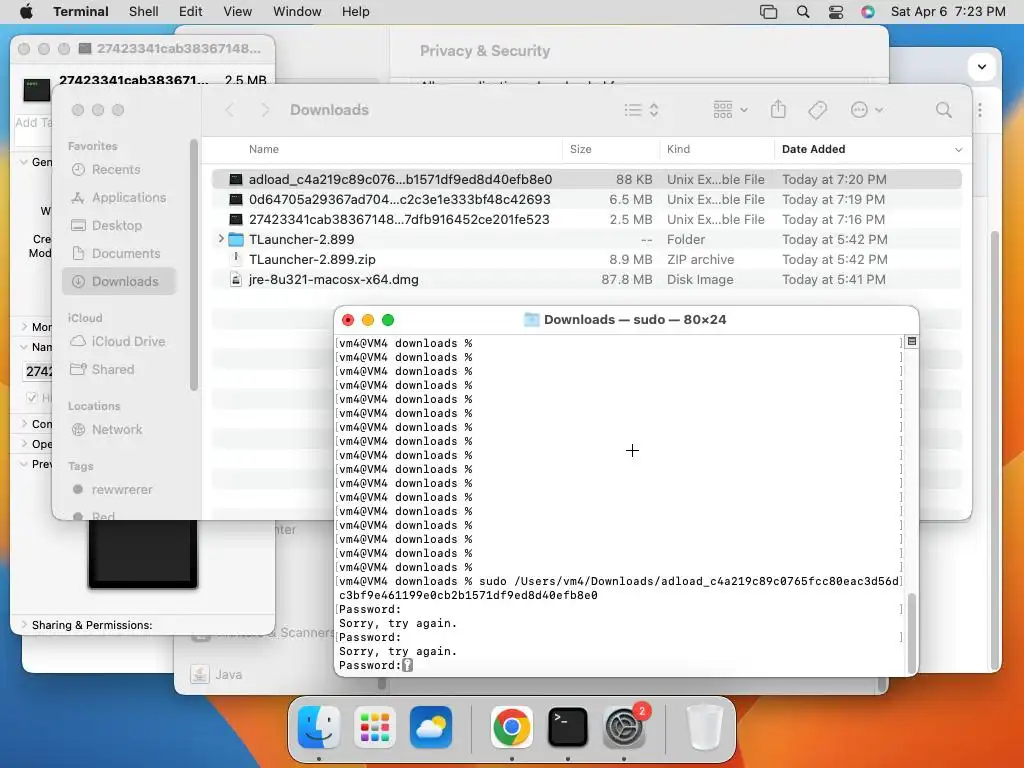Change Finder list view mode

click(641, 110)
